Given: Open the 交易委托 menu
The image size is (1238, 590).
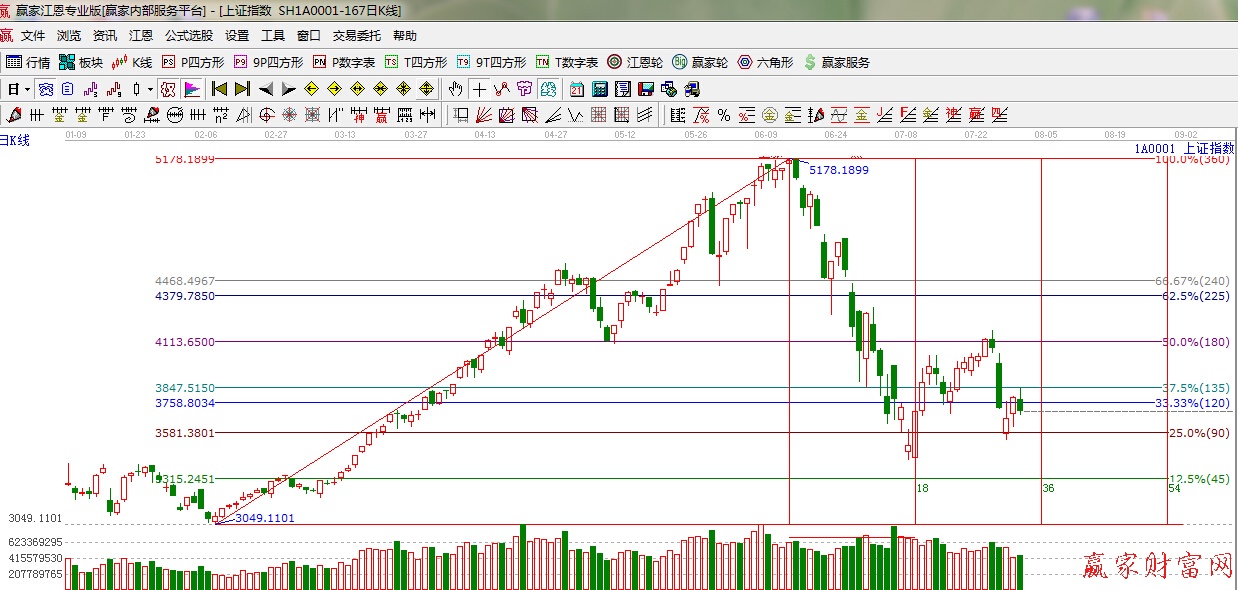Looking at the screenshot, I should (x=357, y=36).
